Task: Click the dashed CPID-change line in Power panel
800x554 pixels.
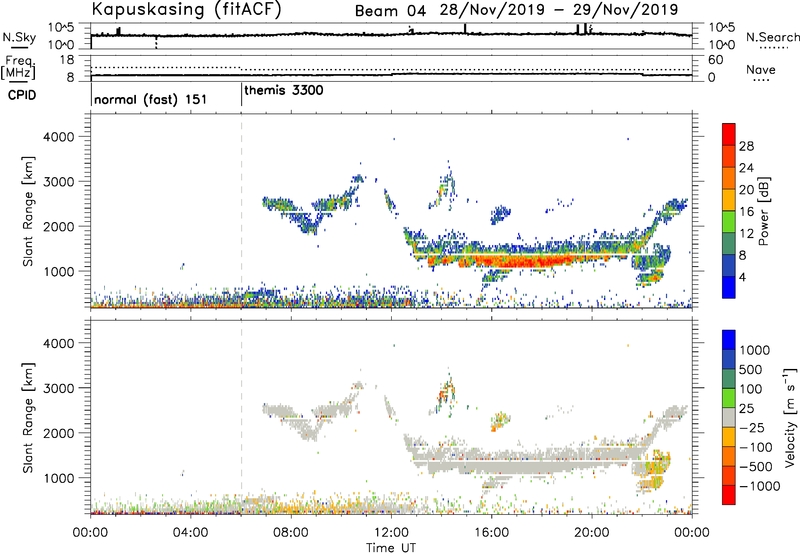Action: tap(241, 211)
